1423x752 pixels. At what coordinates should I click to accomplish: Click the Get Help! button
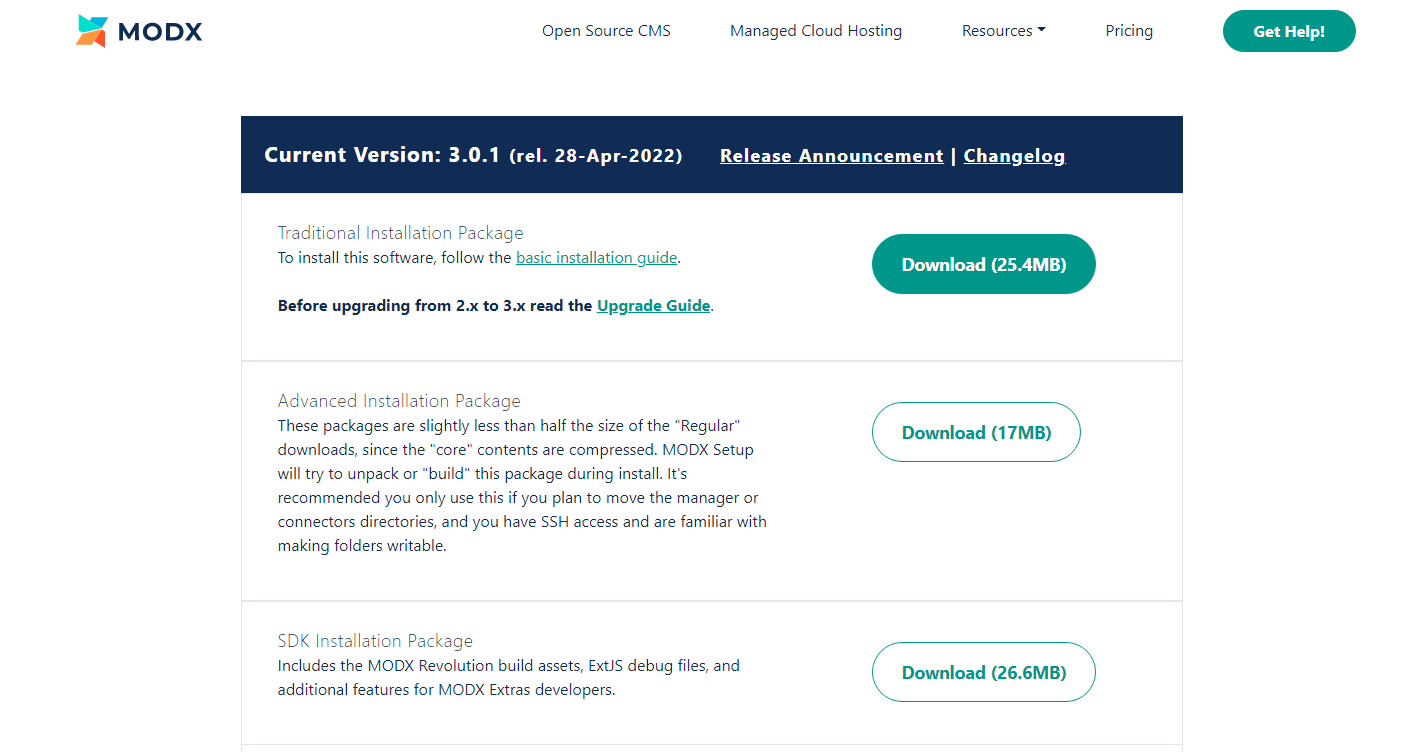pos(1289,31)
